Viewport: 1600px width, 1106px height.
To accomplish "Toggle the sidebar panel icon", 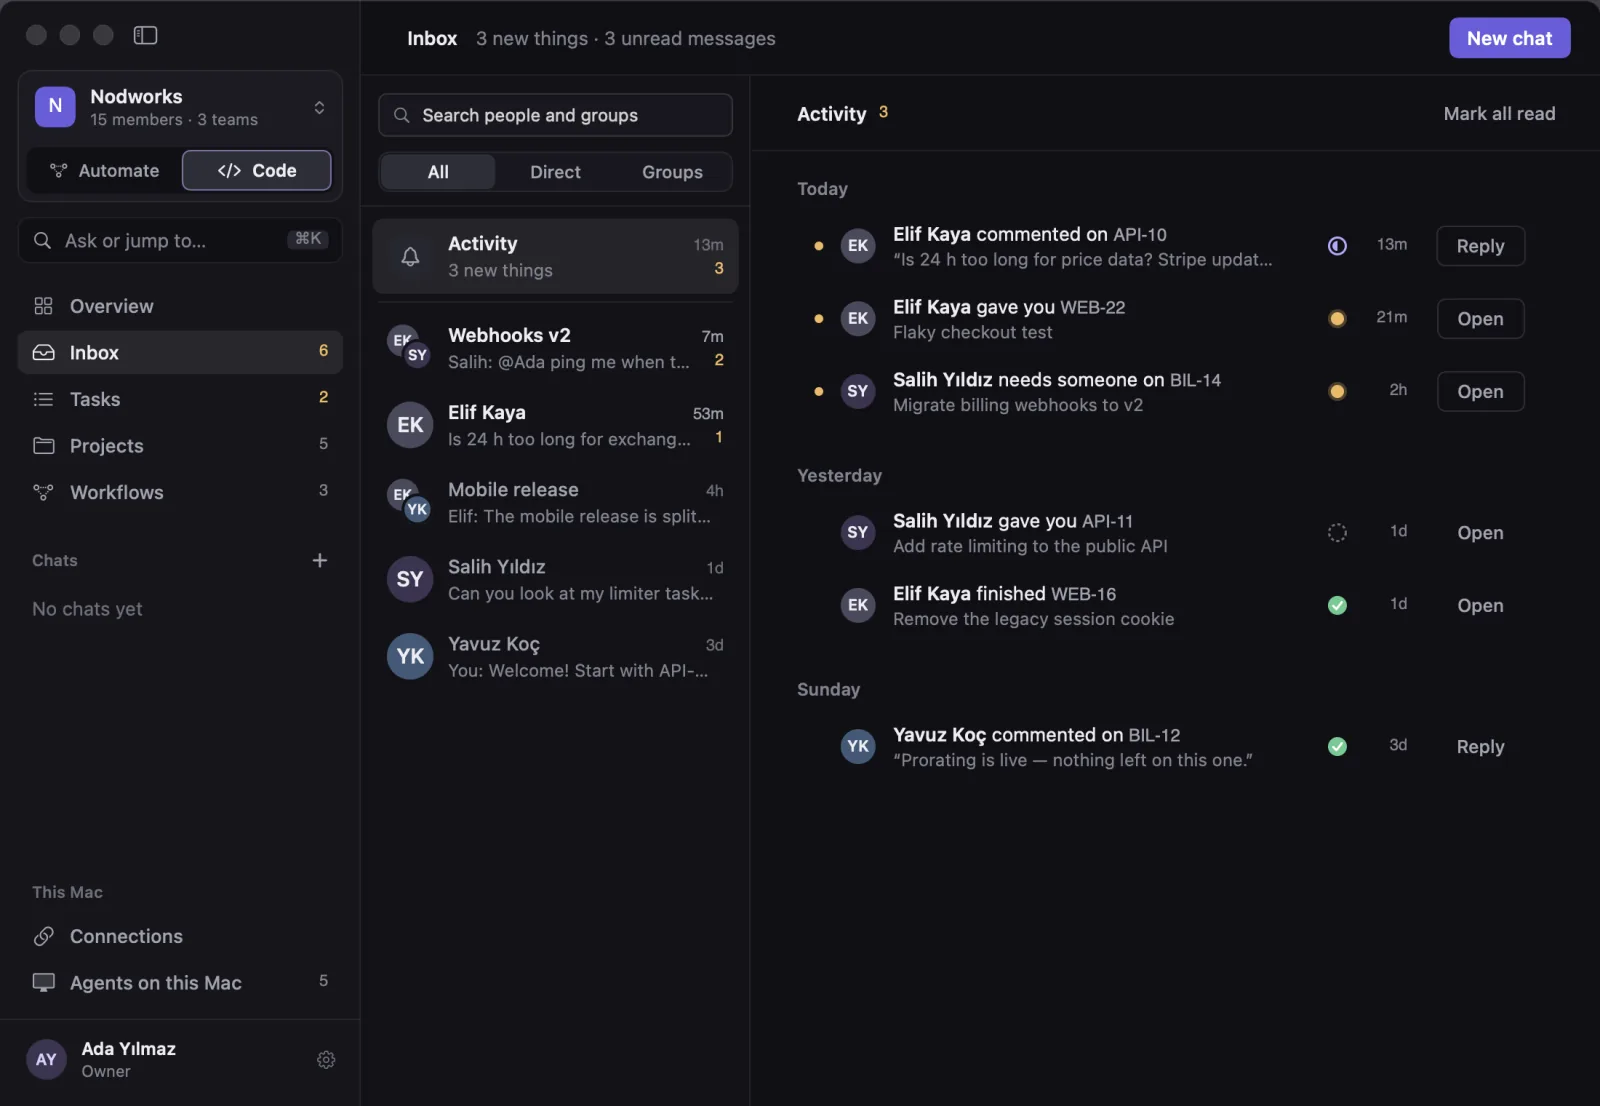I will [145, 35].
